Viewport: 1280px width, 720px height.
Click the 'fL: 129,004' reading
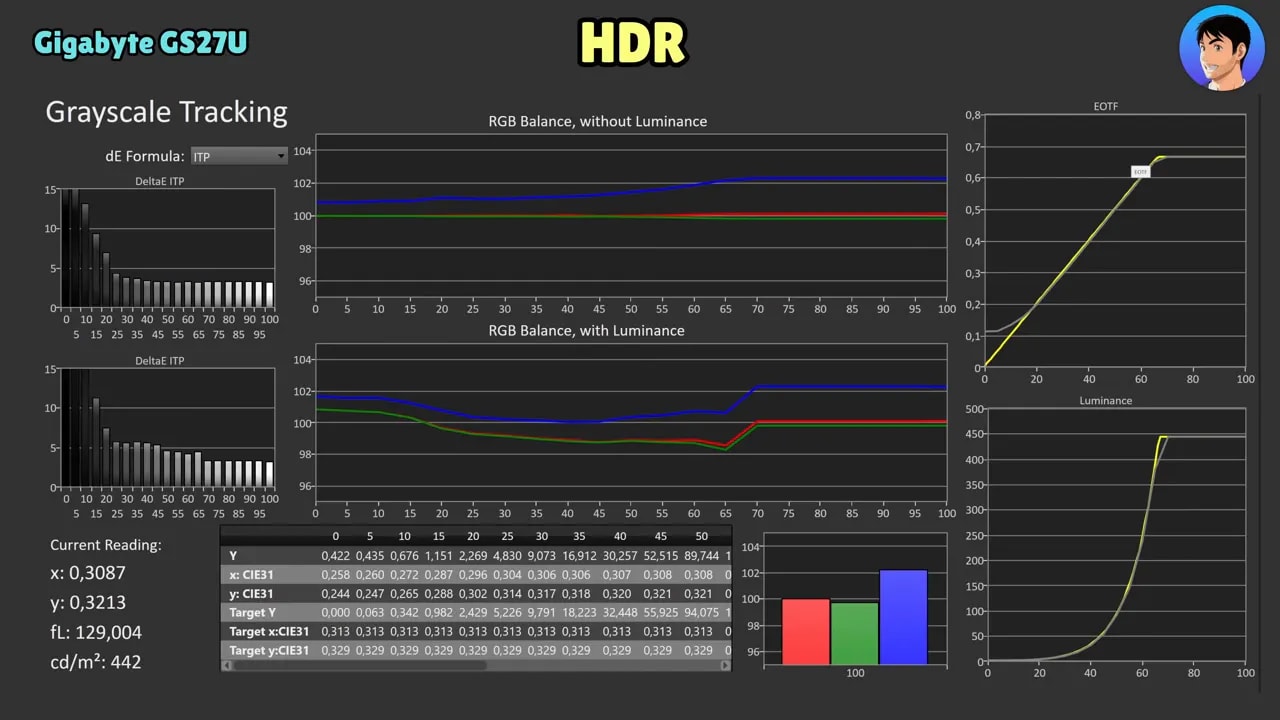[x=96, y=632]
